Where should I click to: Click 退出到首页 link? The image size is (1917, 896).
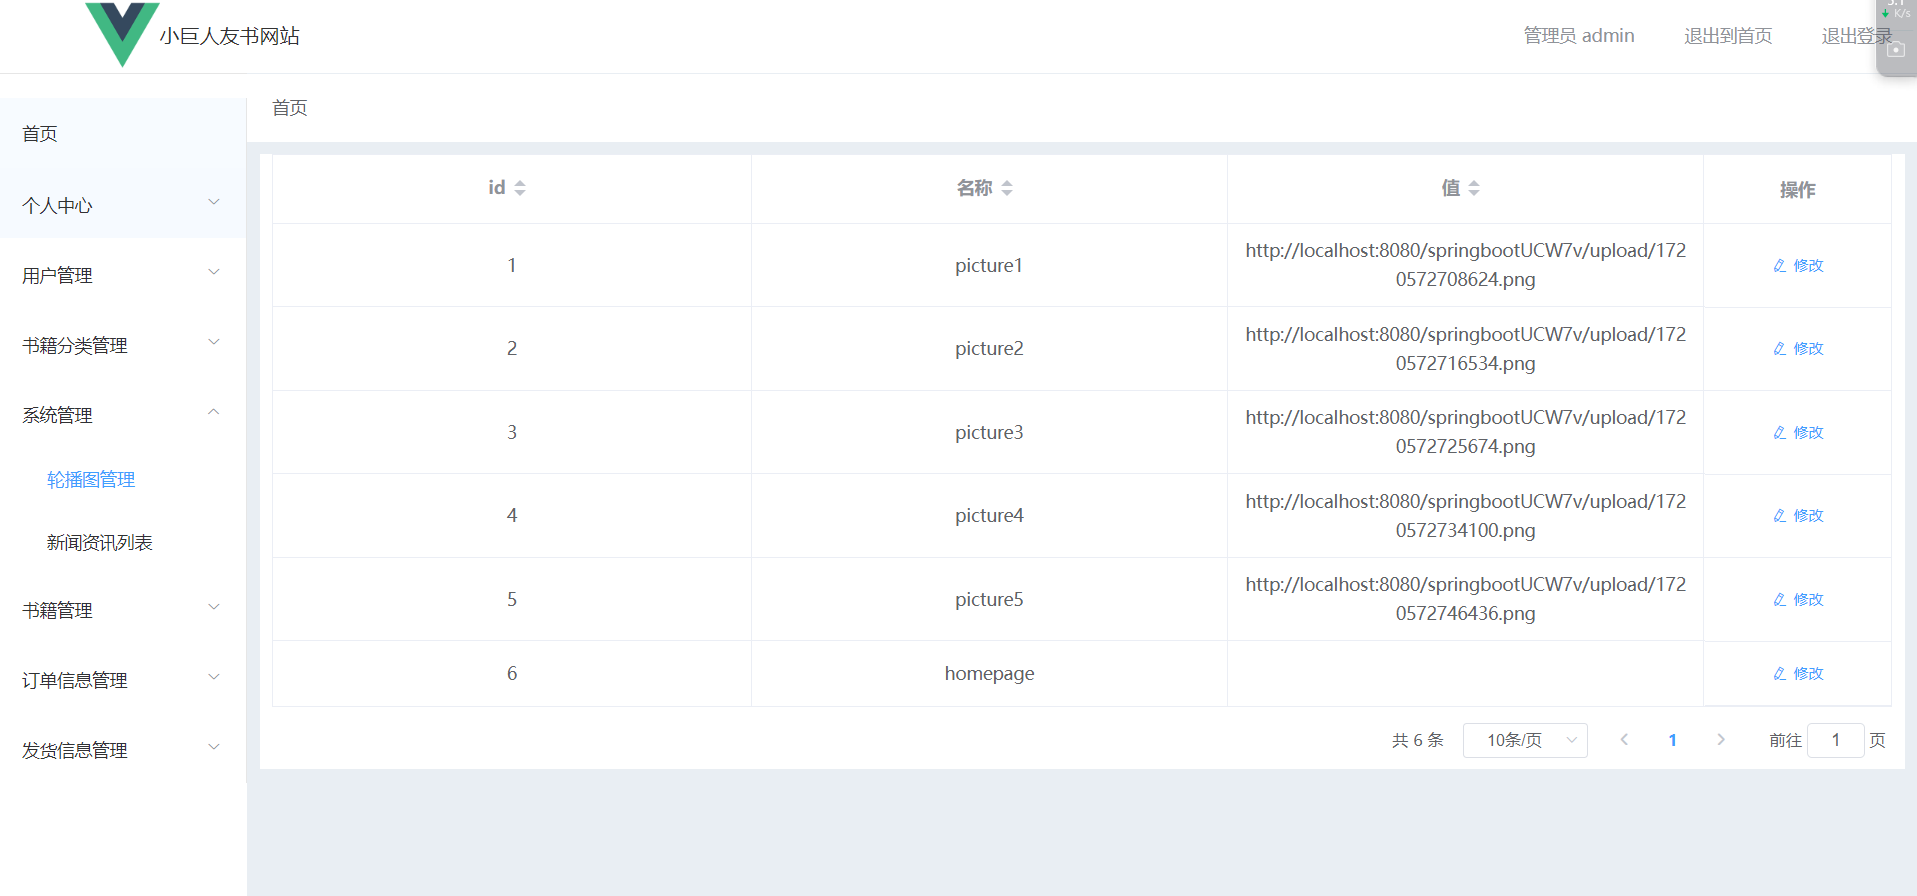(1728, 36)
